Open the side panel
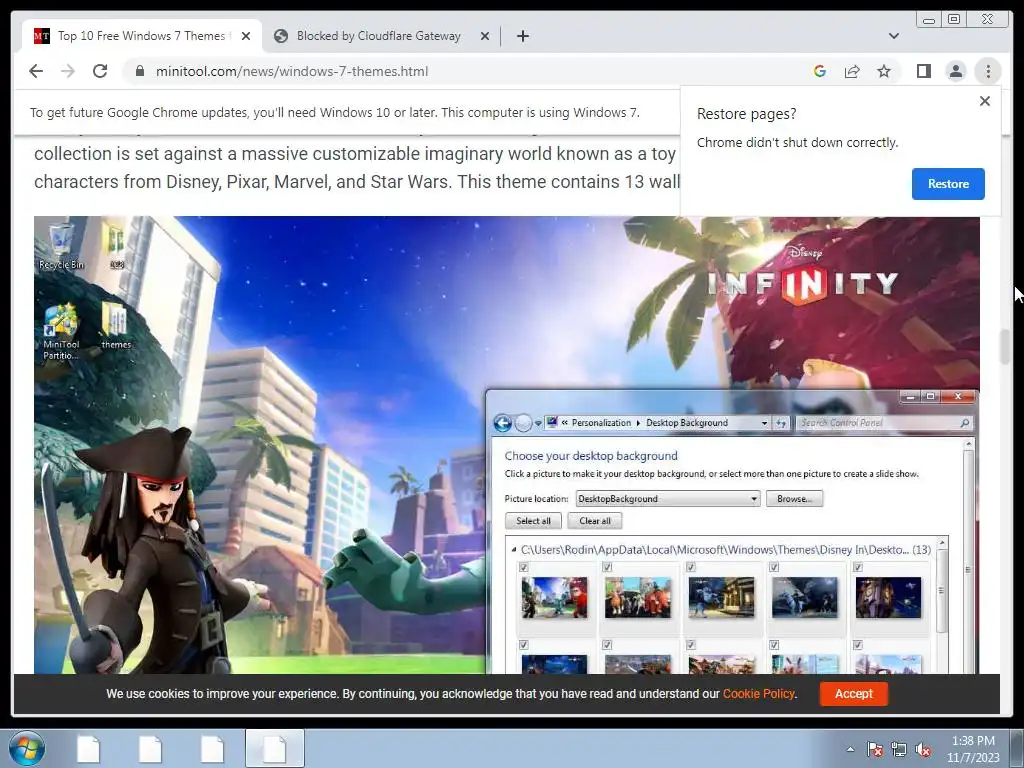 923,71
